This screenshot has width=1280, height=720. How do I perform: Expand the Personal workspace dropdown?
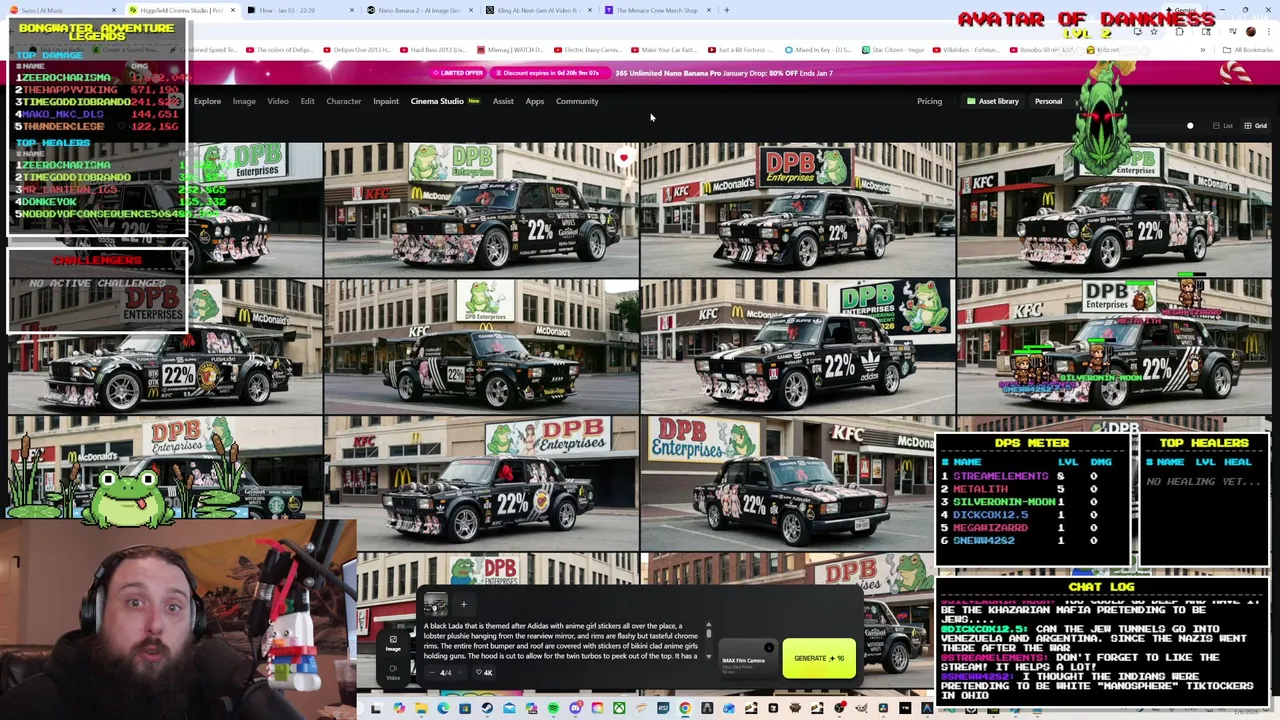click(1056, 101)
